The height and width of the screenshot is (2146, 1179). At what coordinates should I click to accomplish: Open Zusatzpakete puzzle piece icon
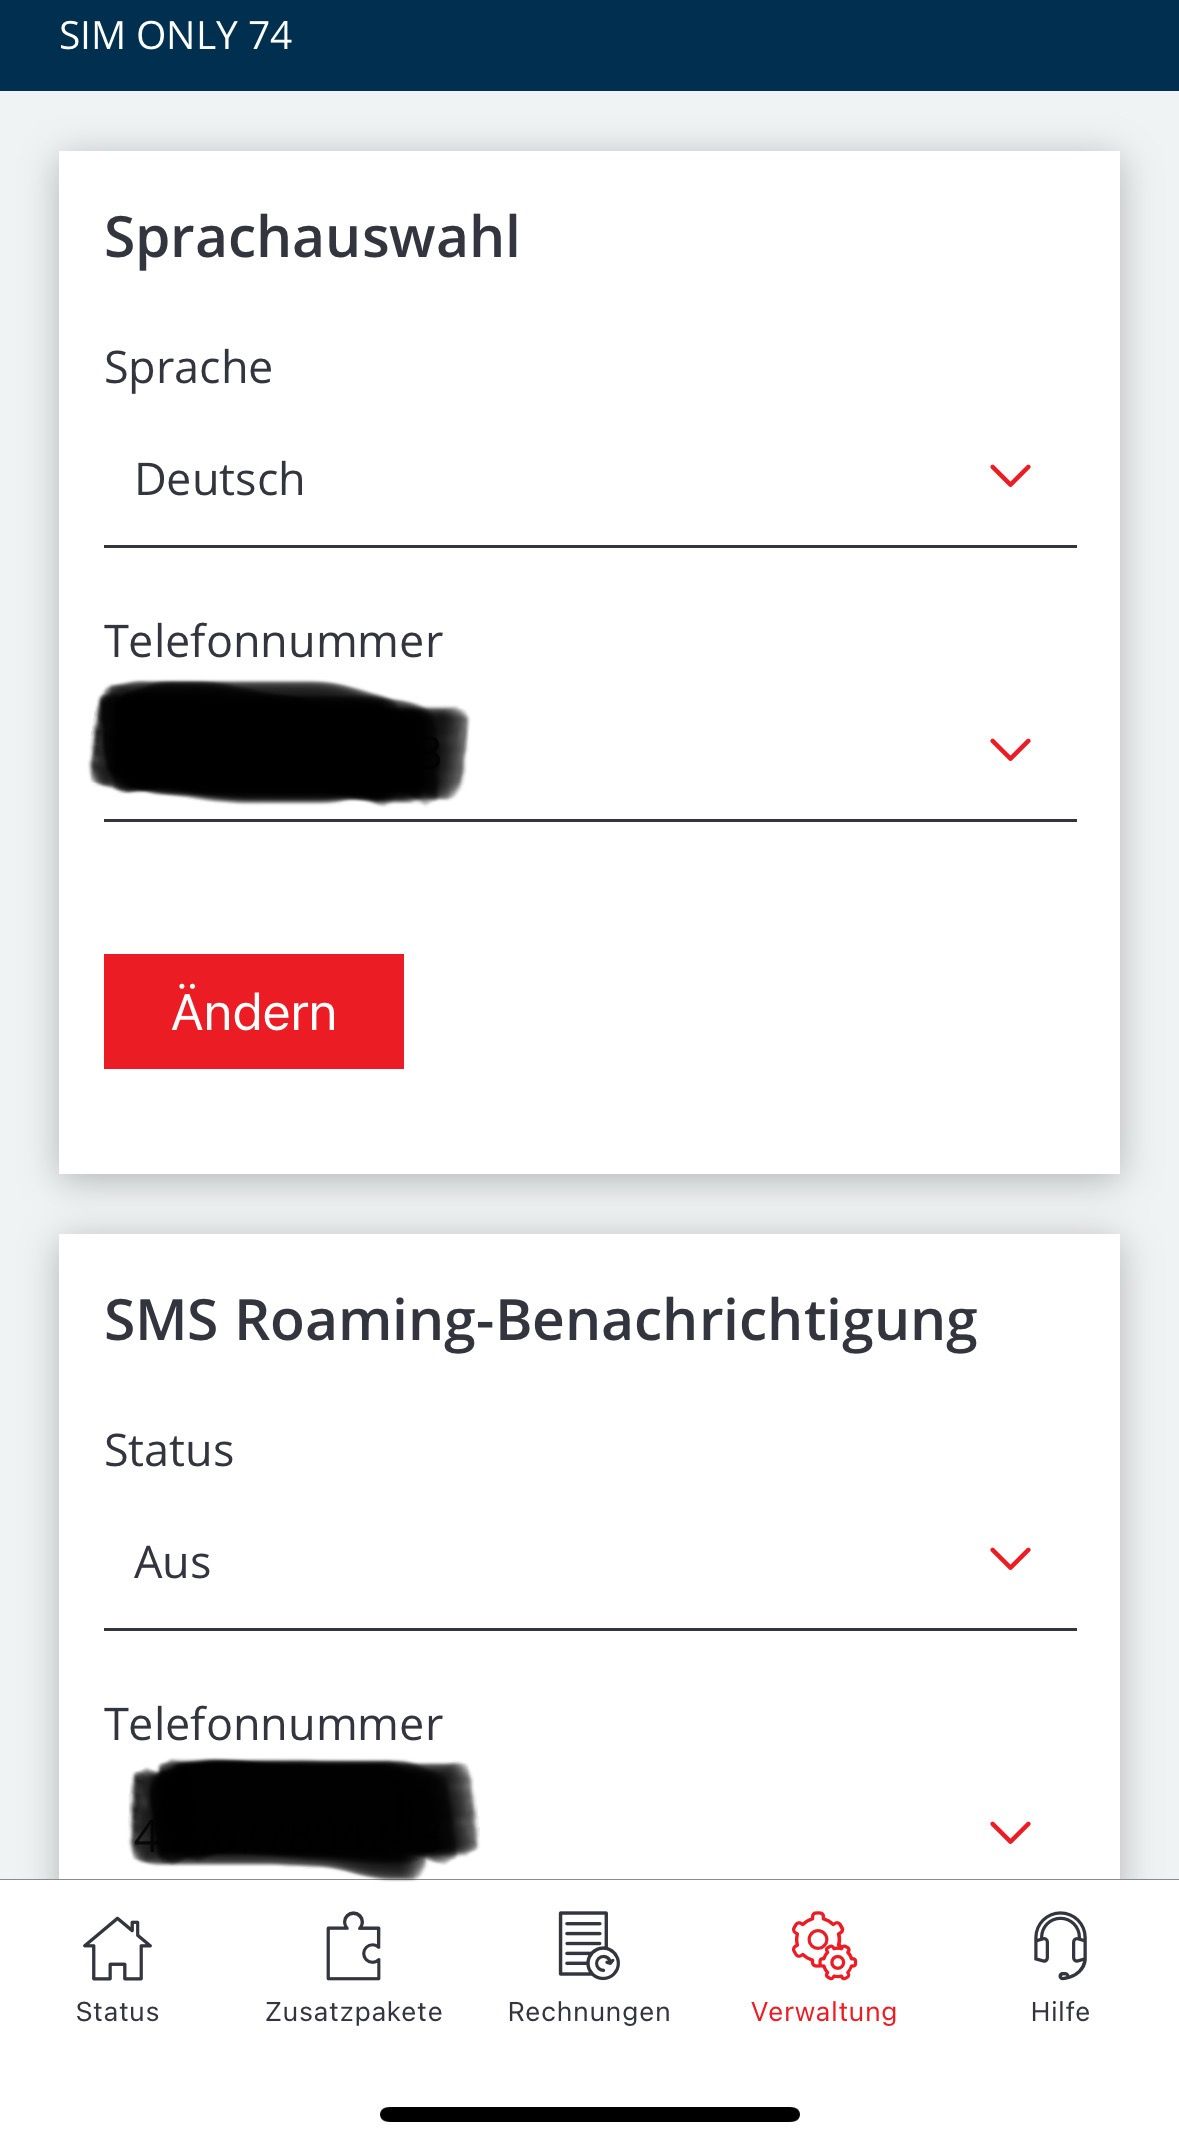354,1946
